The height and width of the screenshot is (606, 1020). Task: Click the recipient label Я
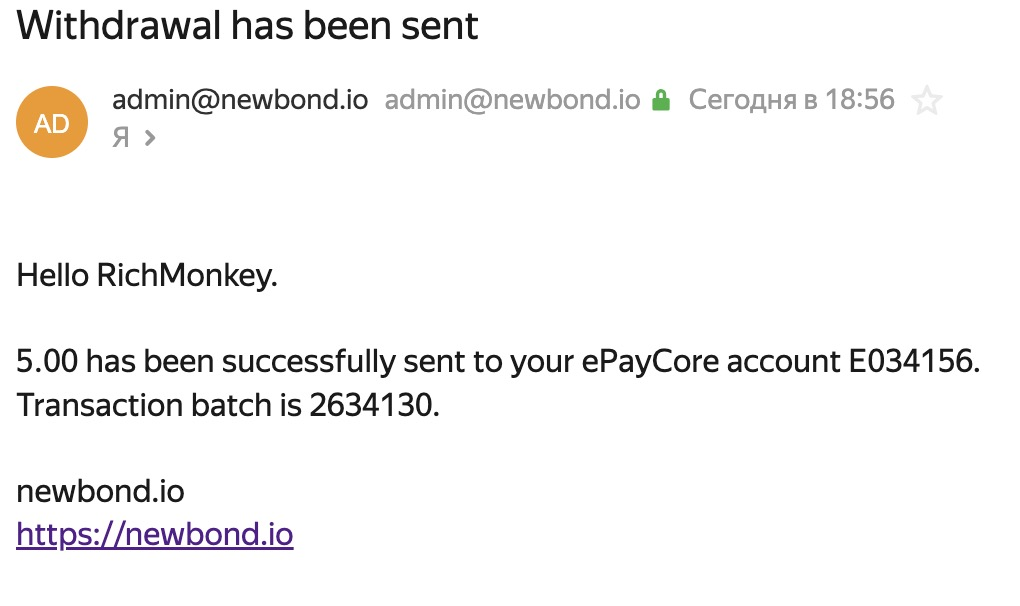(x=121, y=138)
